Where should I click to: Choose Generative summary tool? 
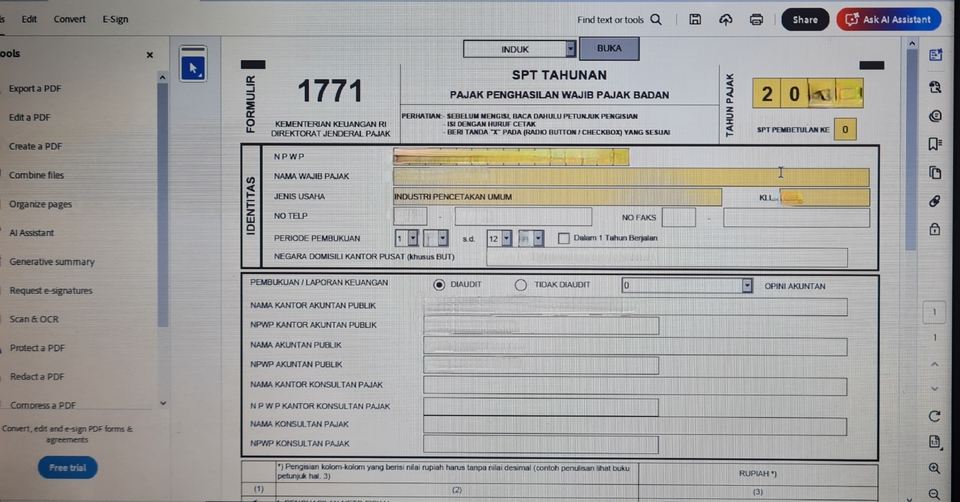tap(52, 261)
